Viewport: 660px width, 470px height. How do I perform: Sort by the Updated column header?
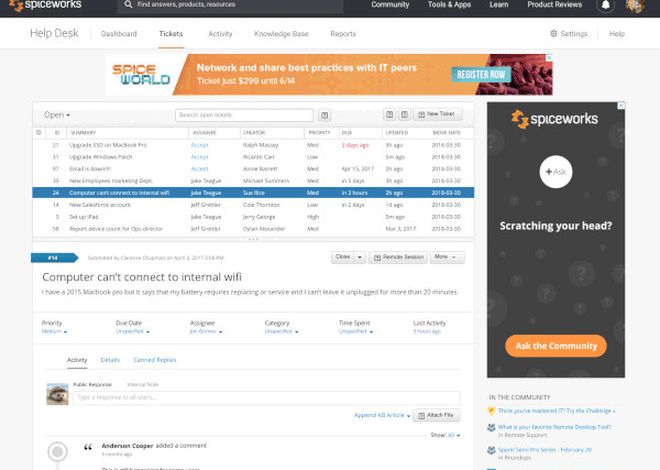pos(397,133)
